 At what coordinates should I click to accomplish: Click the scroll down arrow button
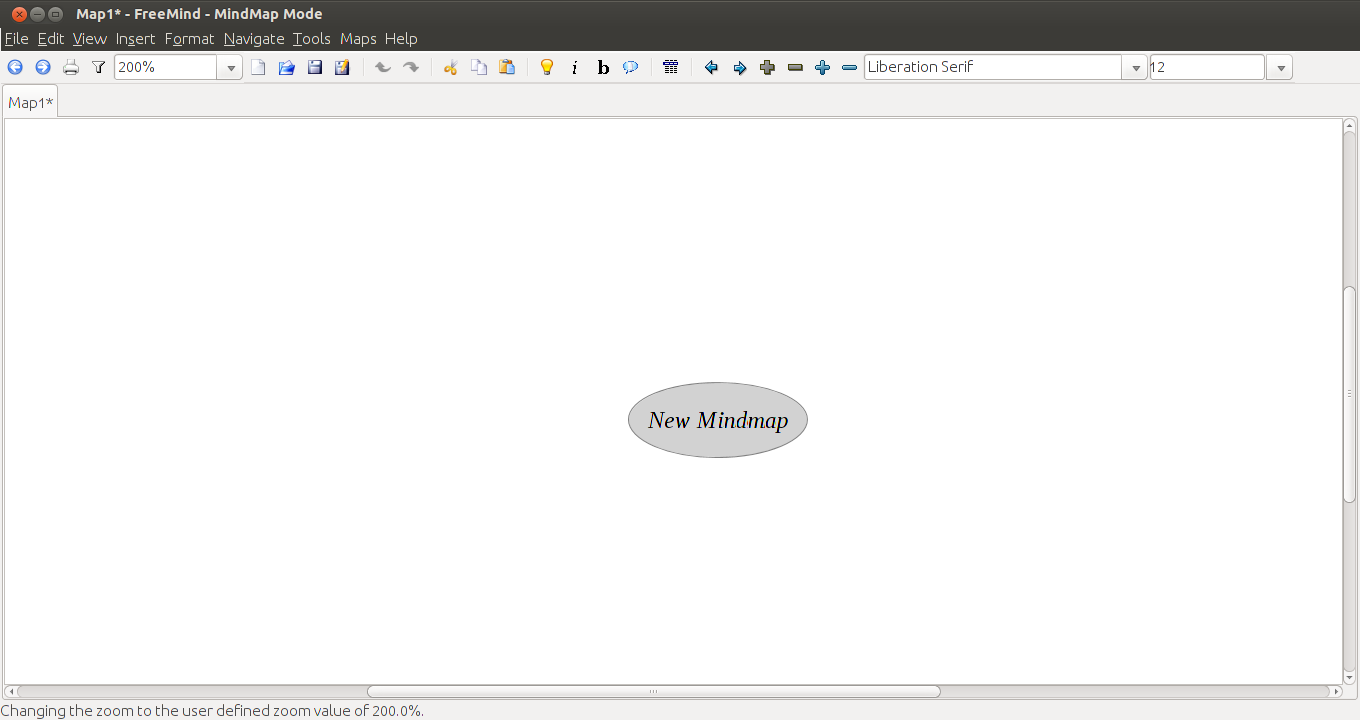pos(1349,679)
